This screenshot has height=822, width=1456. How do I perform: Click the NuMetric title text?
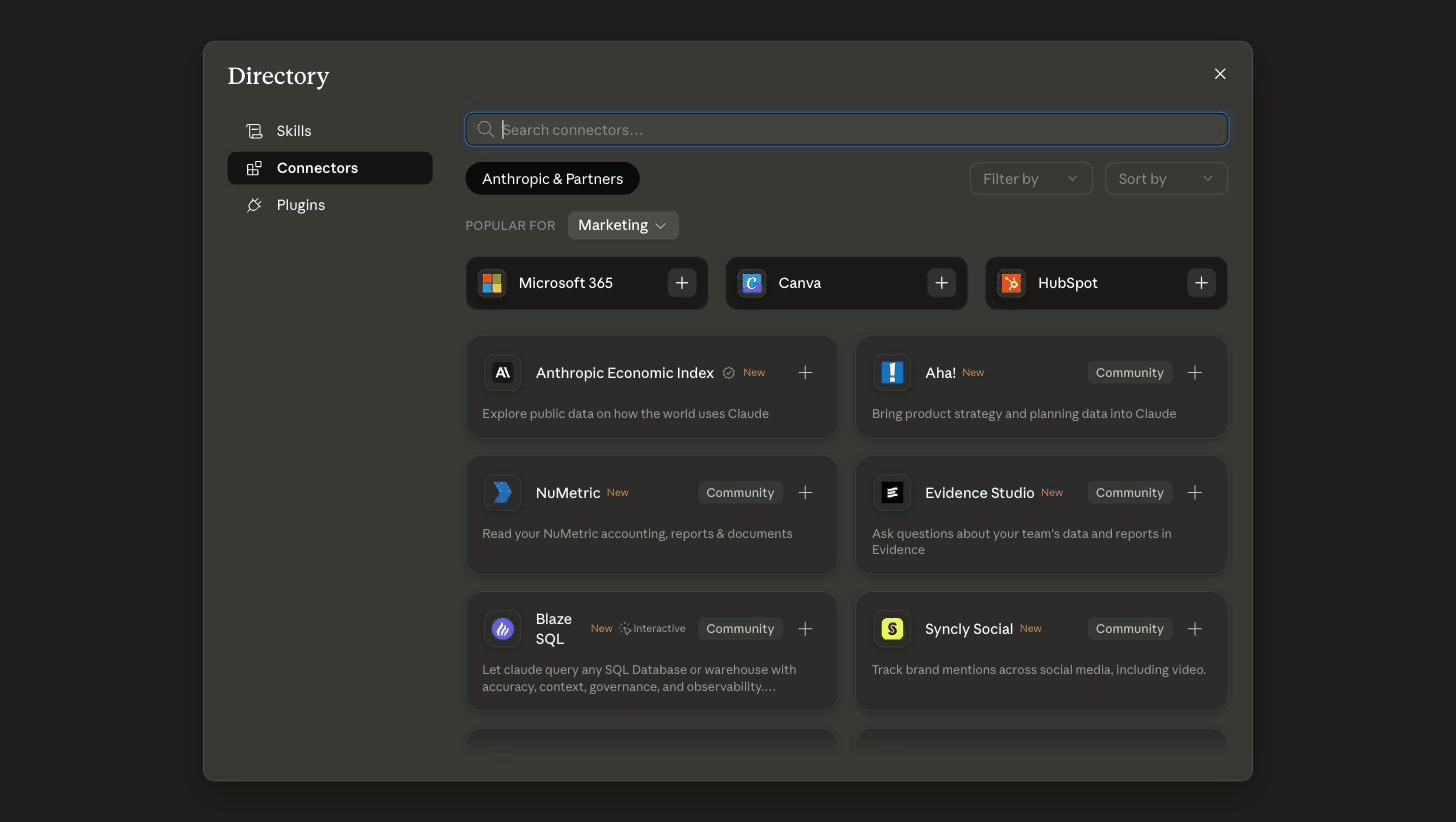point(568,493)
